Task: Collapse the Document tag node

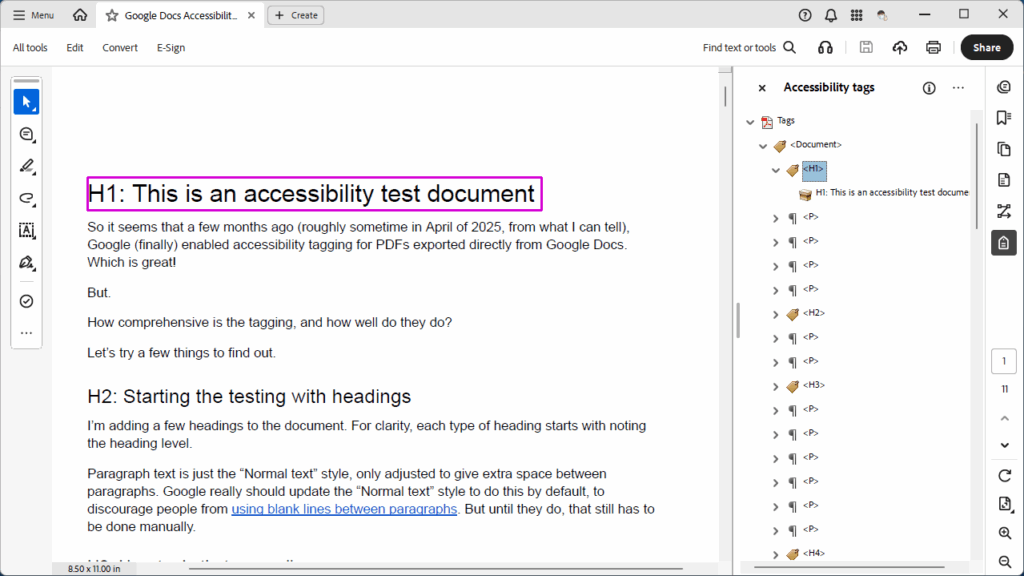Action: click(x=763, y=146)
